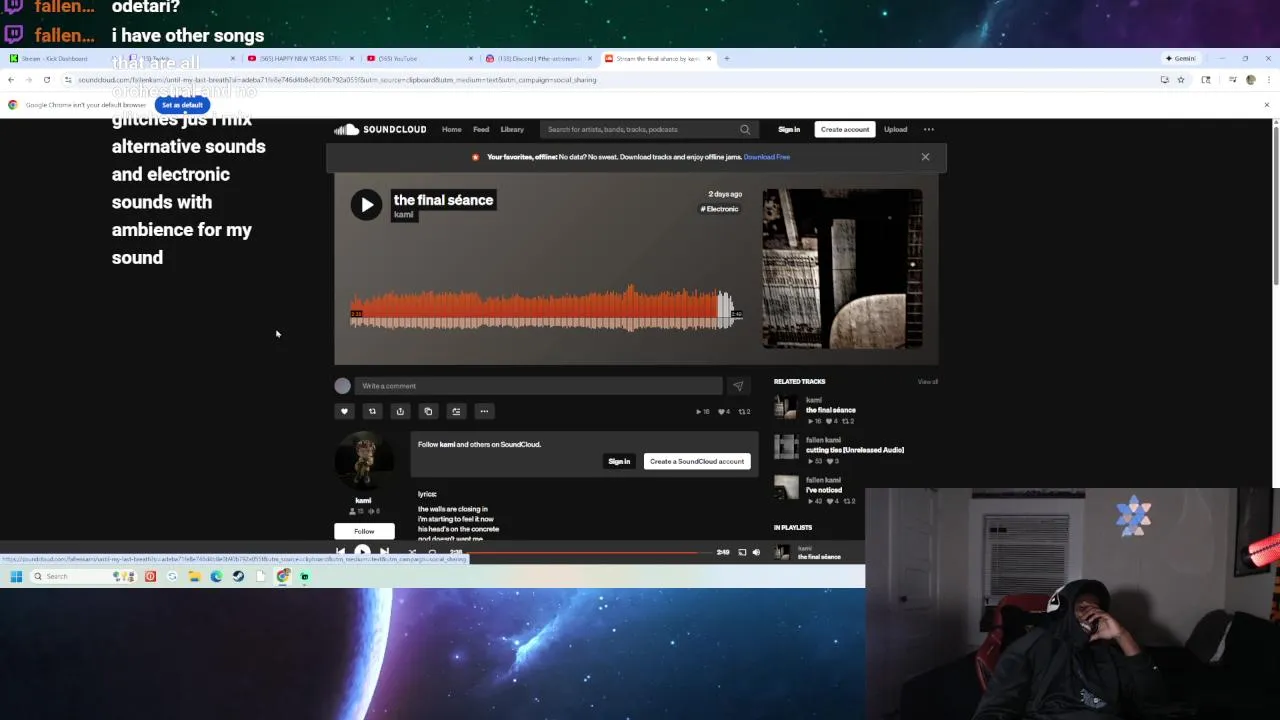Screen dimensions: 1280x720
Task: Toggle repeat in the player bar
Action: [x=432, y=552]
